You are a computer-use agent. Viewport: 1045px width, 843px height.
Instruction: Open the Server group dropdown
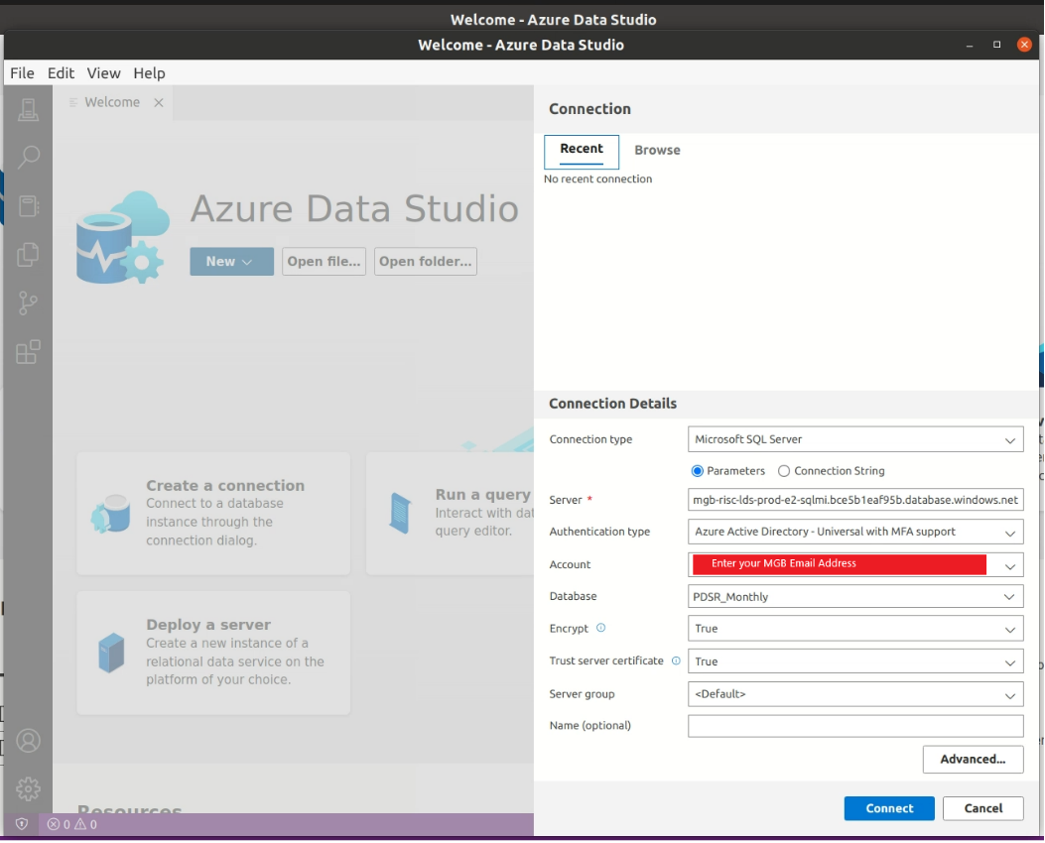tap(855, 694)
